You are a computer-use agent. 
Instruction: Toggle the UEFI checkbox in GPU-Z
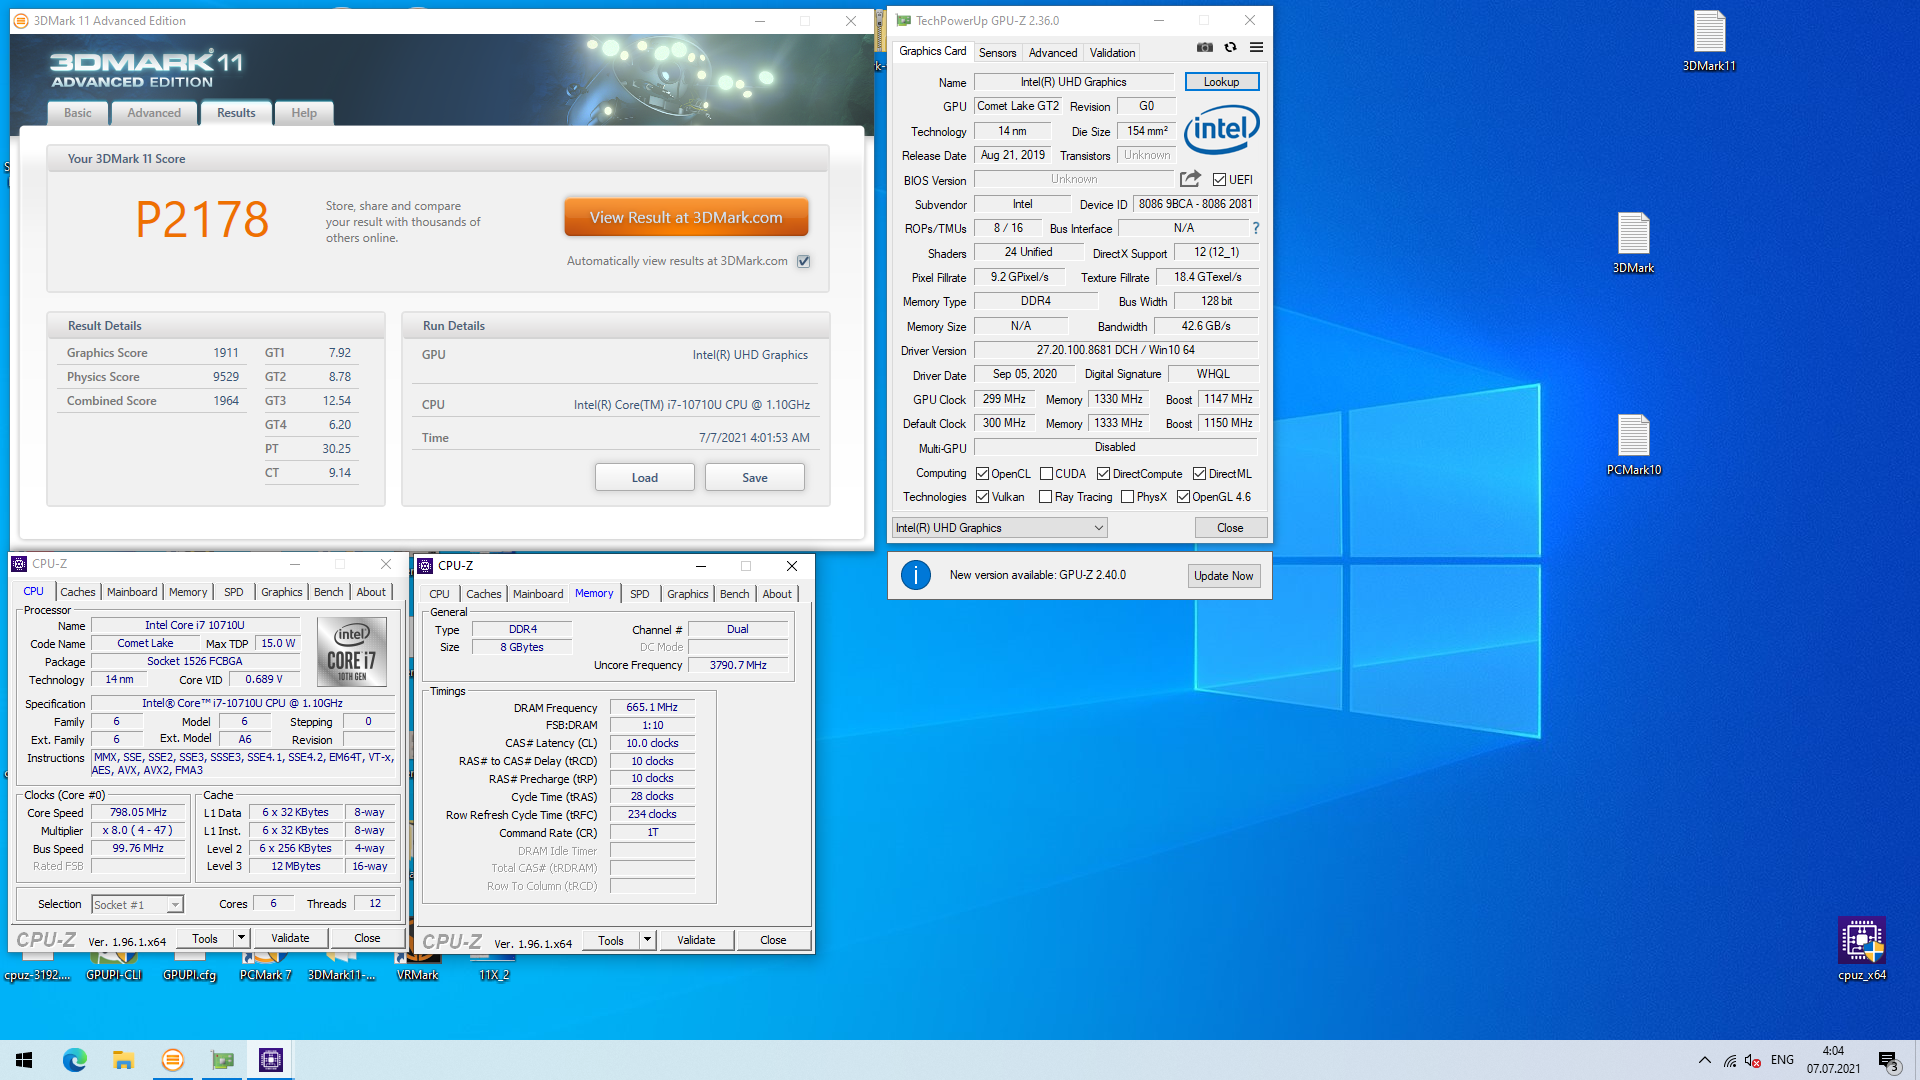pyautogui.click(x=1219, y=180)
